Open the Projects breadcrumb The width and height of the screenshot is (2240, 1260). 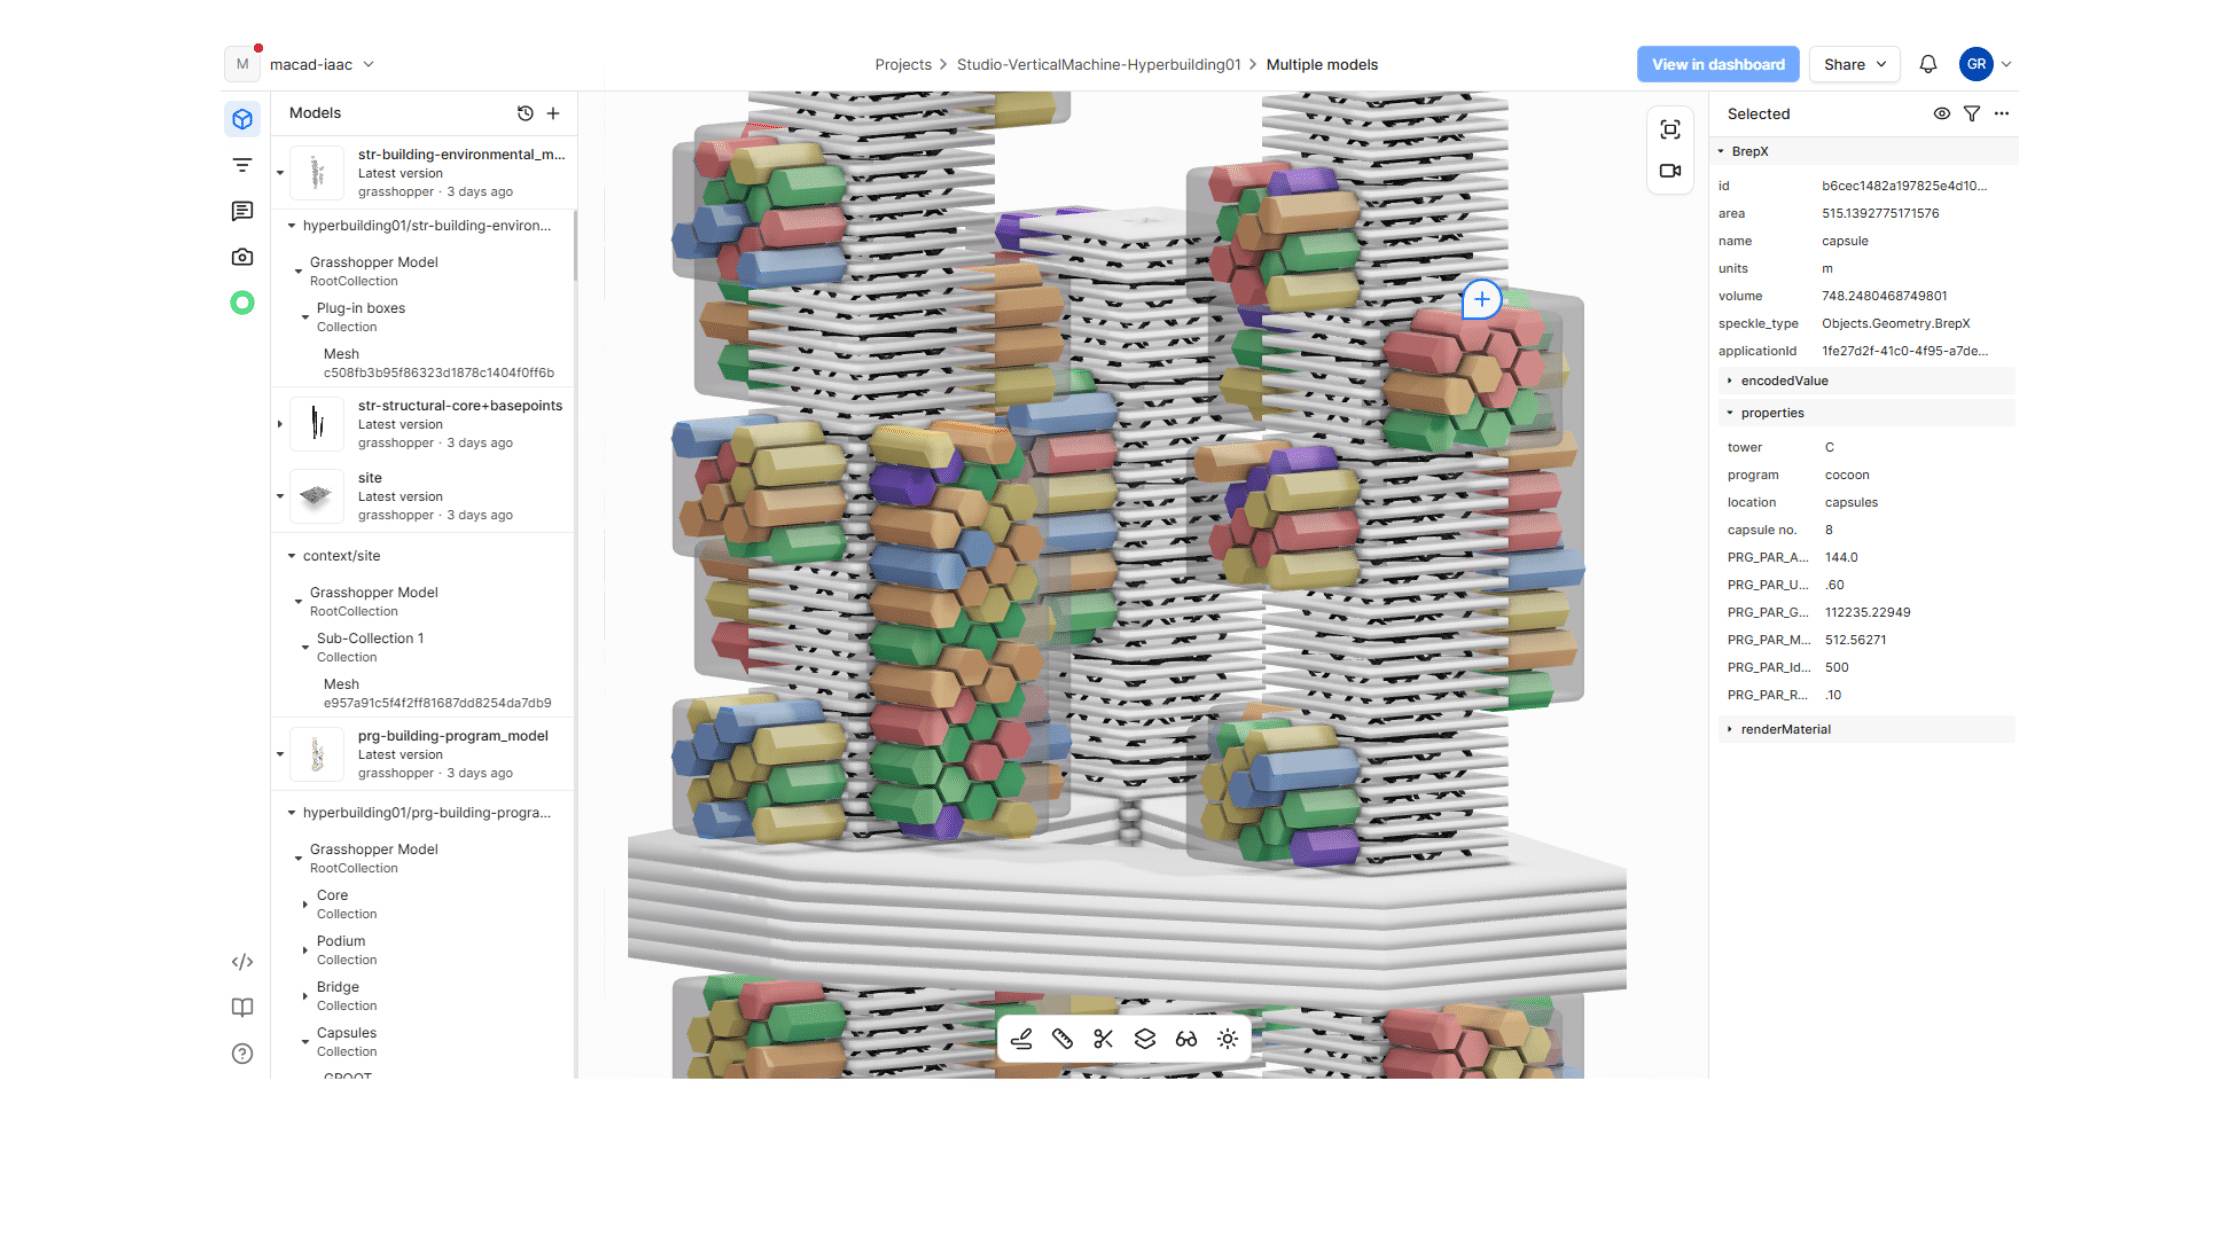[902, 64]
